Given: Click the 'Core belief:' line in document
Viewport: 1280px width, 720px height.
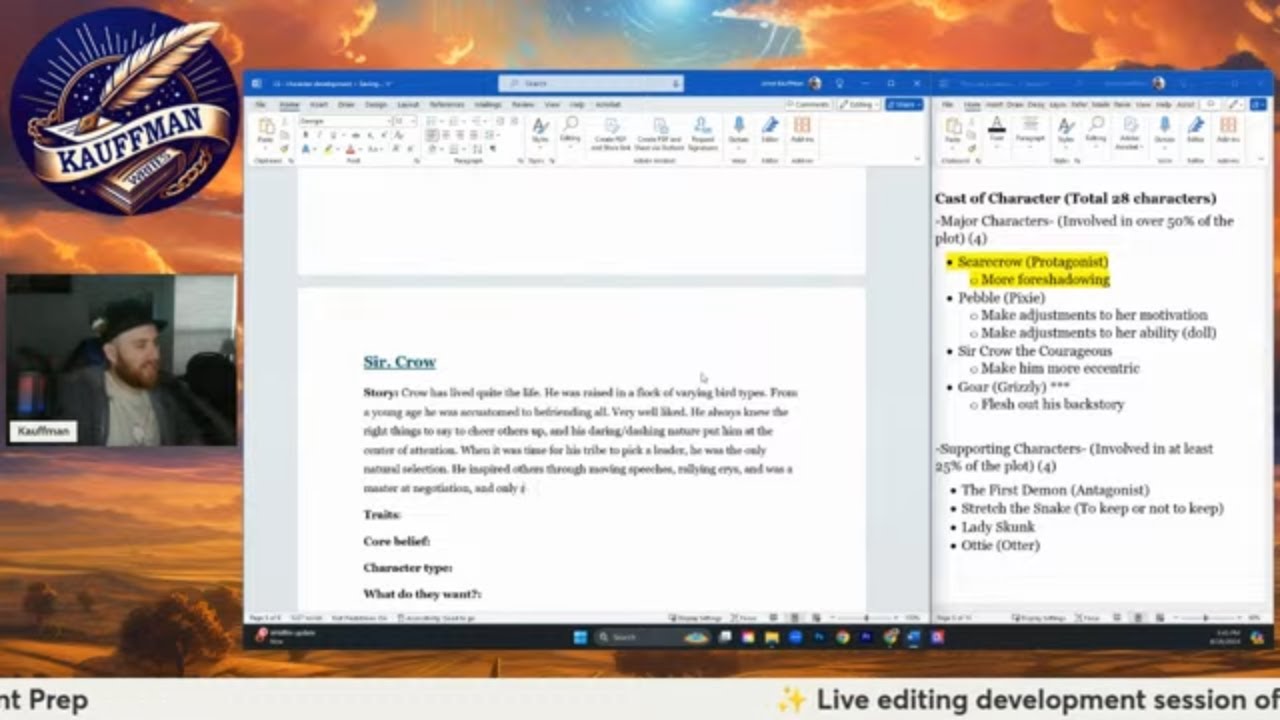Looking at the screenshot, I should [397, 541].
